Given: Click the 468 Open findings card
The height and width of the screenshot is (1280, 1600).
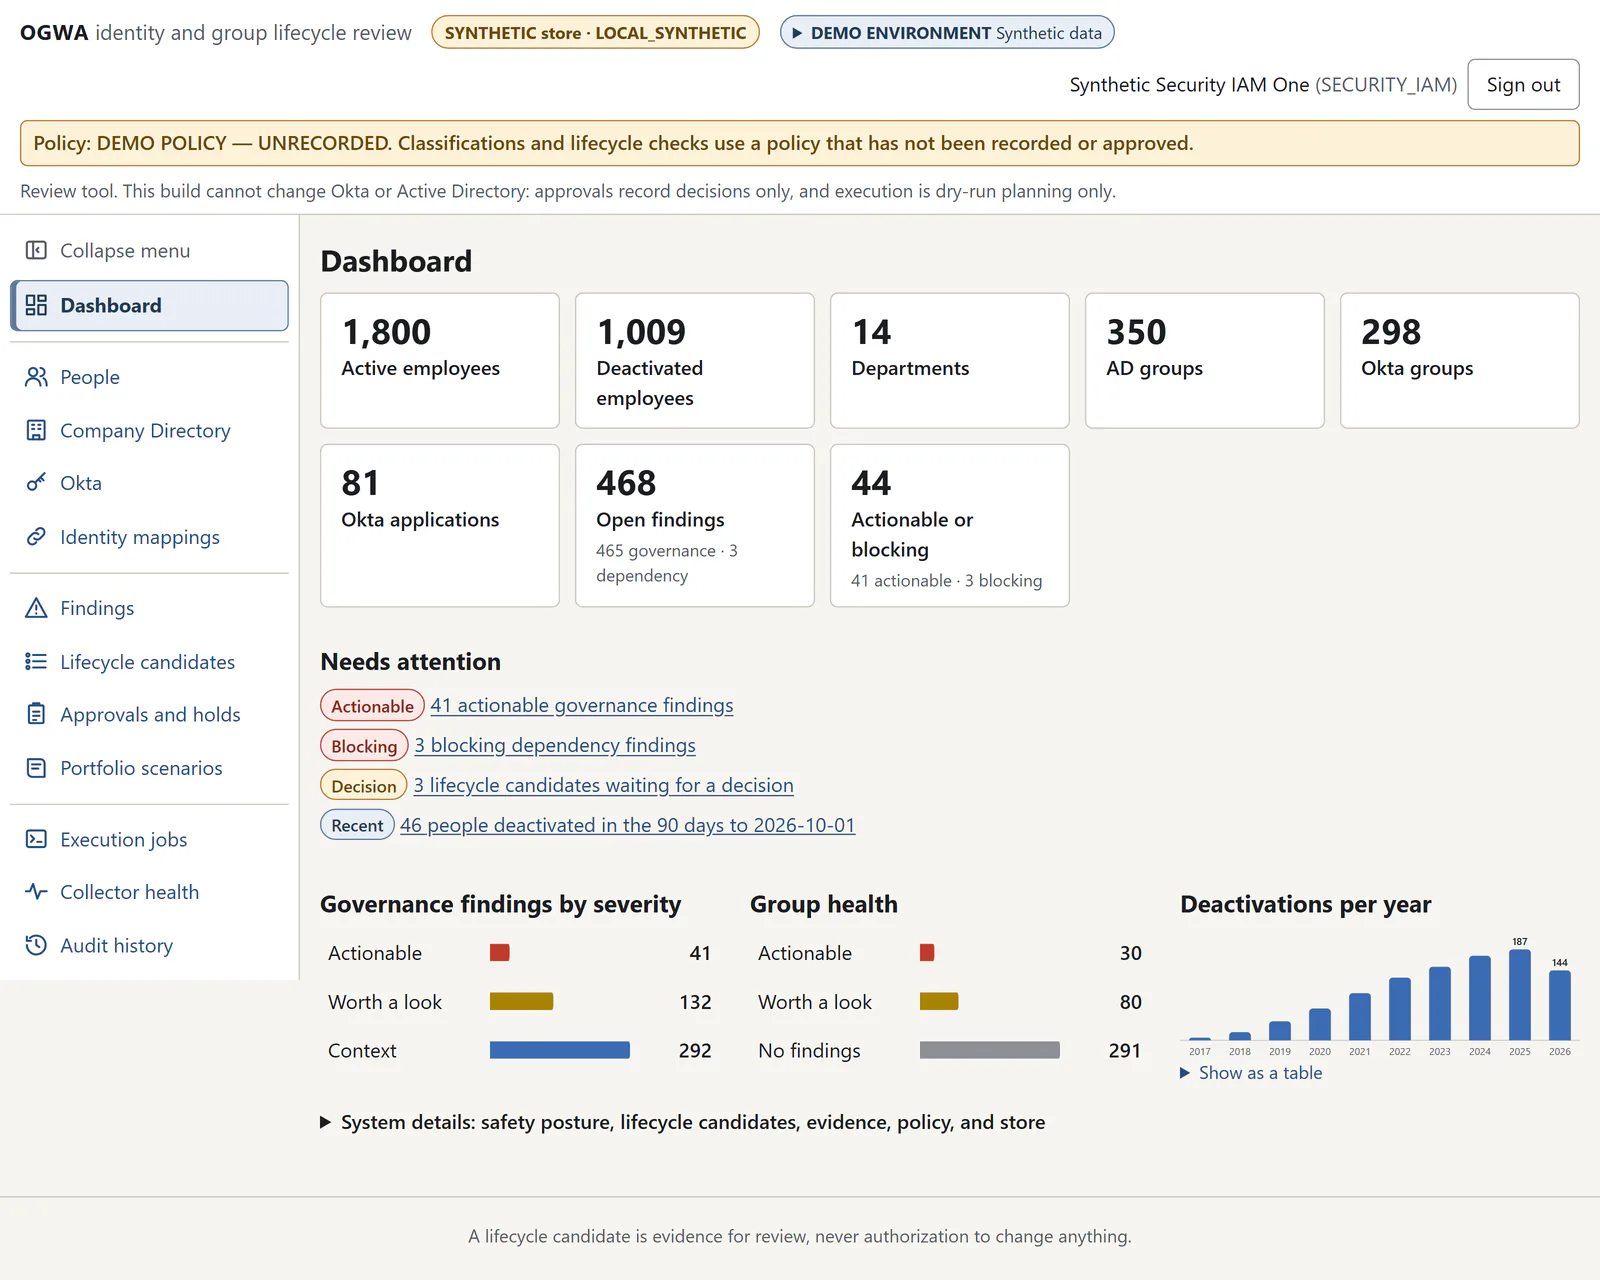Looking at the screenshot, I should [695, 525].
